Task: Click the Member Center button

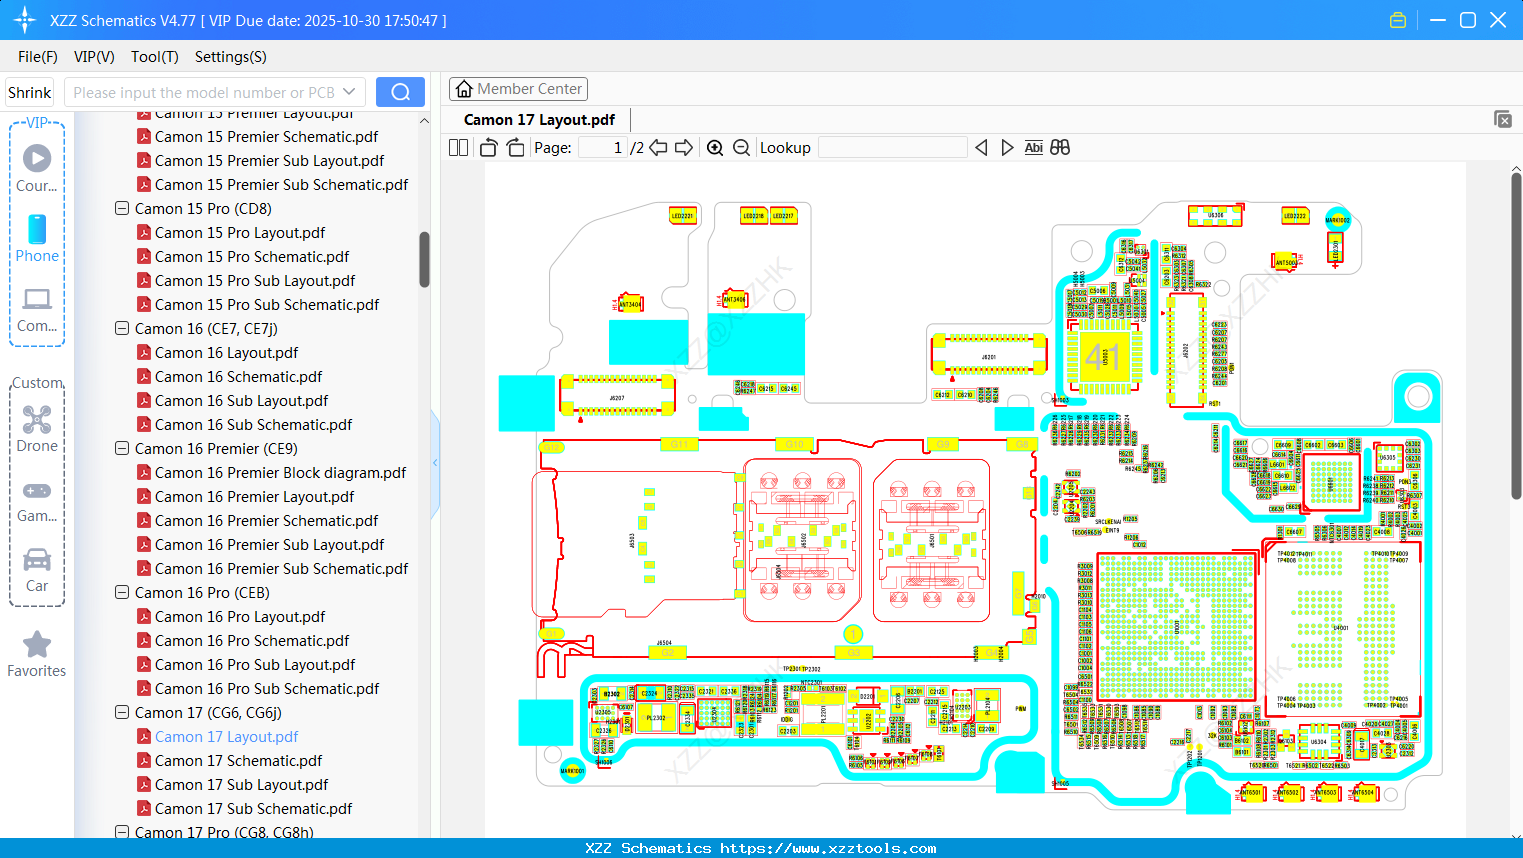Action: 518,89
